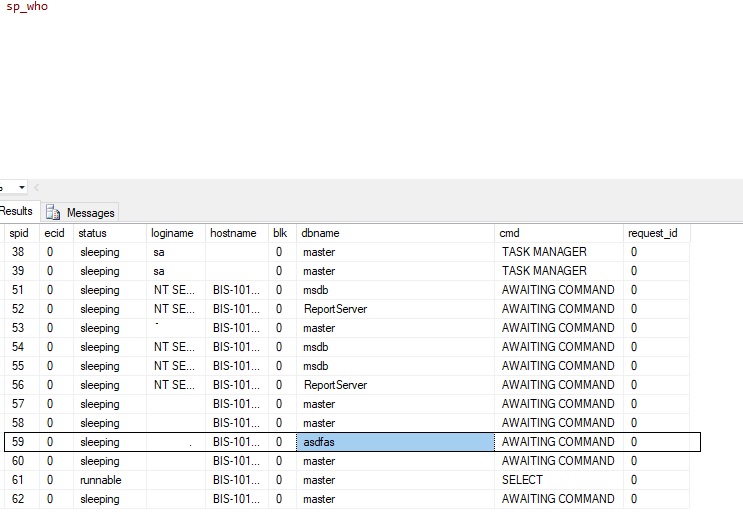The image size is (743, 517).
Task: Select the cmd column header
Action: 509,233
